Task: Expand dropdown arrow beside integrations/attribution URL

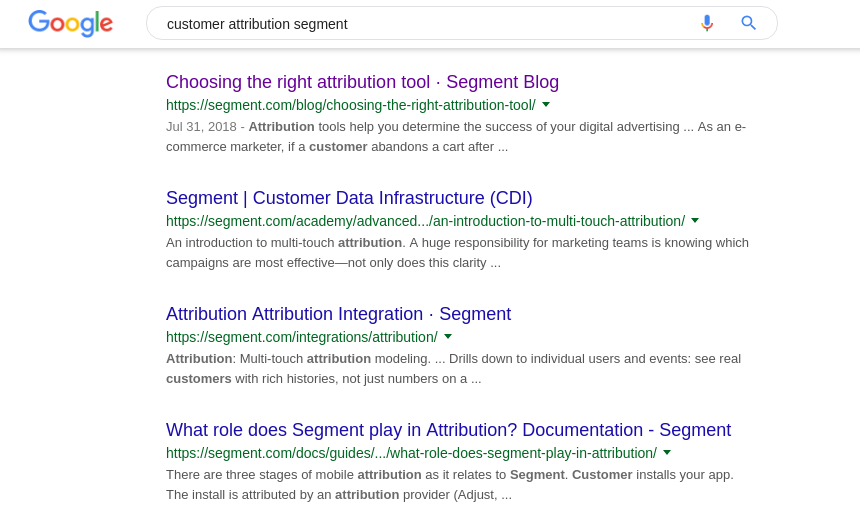Action: [x=448, y=336]
